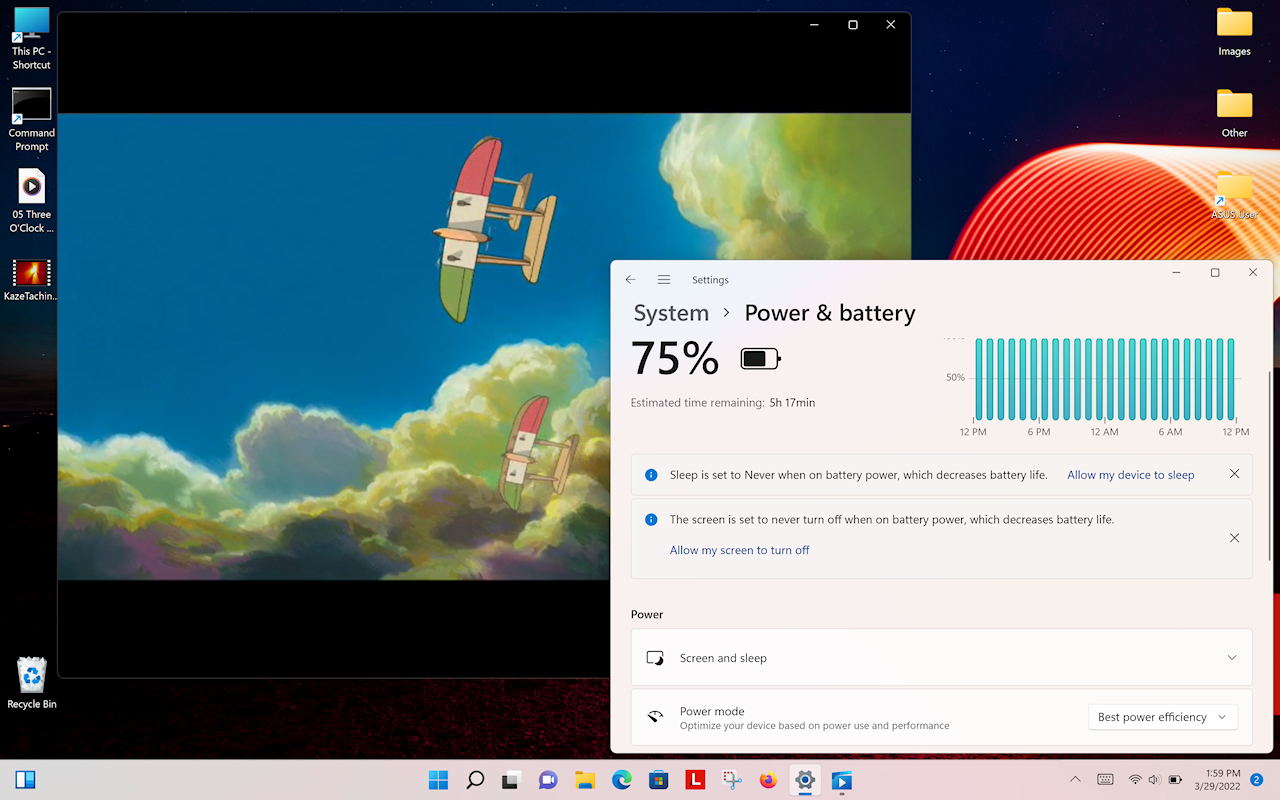Click the Estimated time remaining text

722,403
